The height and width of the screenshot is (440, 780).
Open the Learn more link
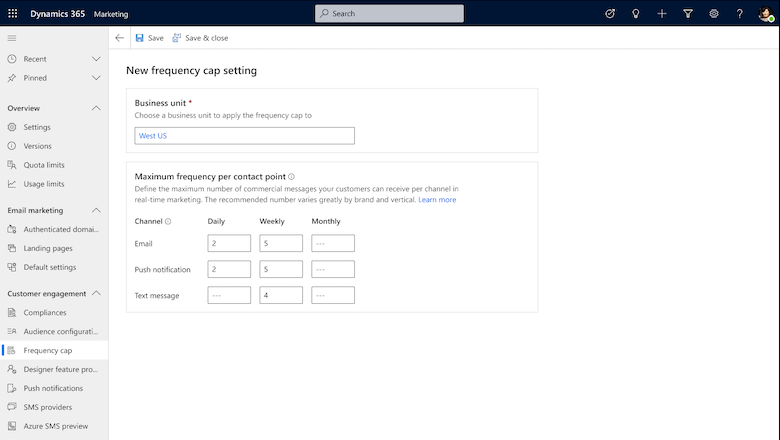click(437, 200)
